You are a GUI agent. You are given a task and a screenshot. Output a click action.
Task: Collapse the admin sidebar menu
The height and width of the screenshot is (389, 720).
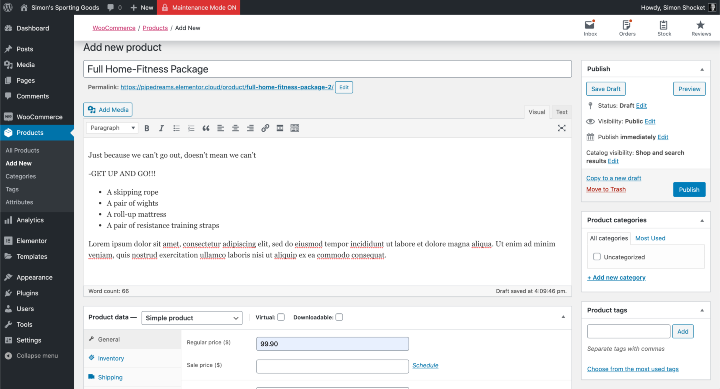32,355
